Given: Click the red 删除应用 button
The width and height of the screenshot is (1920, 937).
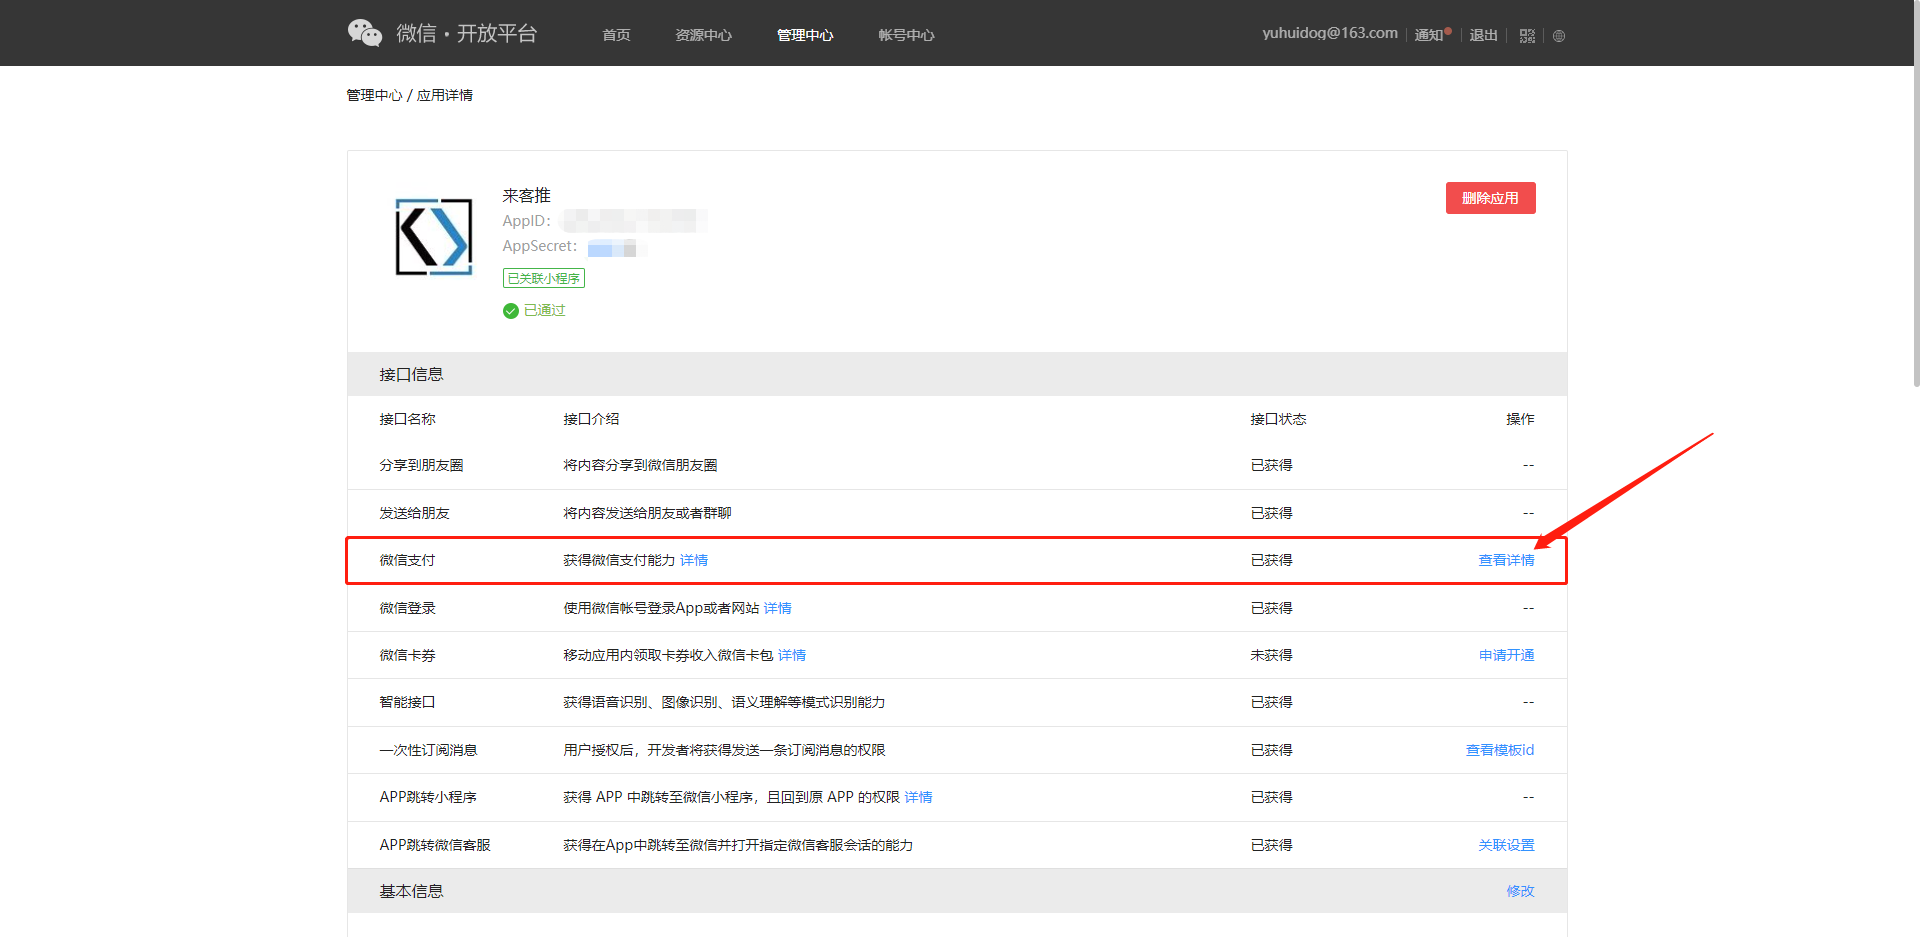Looking at the screenshot, I should (x=1491, y=198).
